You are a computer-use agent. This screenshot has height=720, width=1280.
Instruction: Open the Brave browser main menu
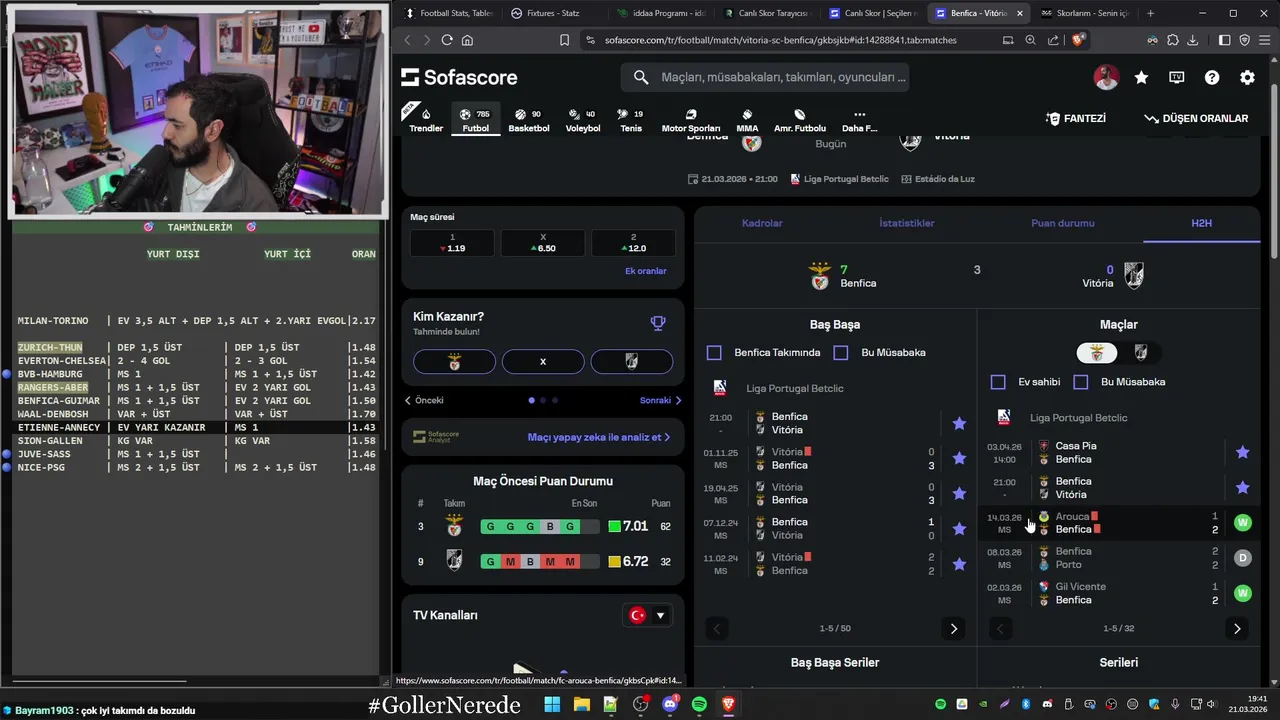tap(1264, 40)
